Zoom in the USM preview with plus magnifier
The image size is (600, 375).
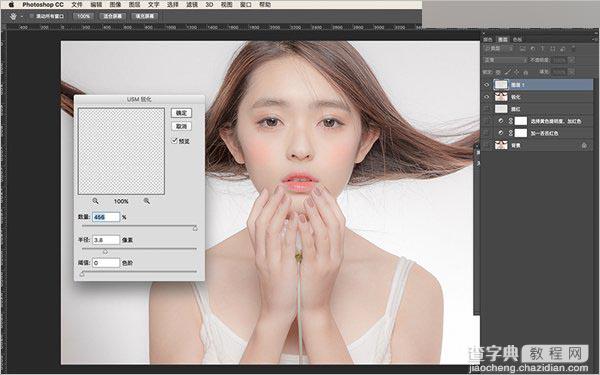[x=147, y=201]
